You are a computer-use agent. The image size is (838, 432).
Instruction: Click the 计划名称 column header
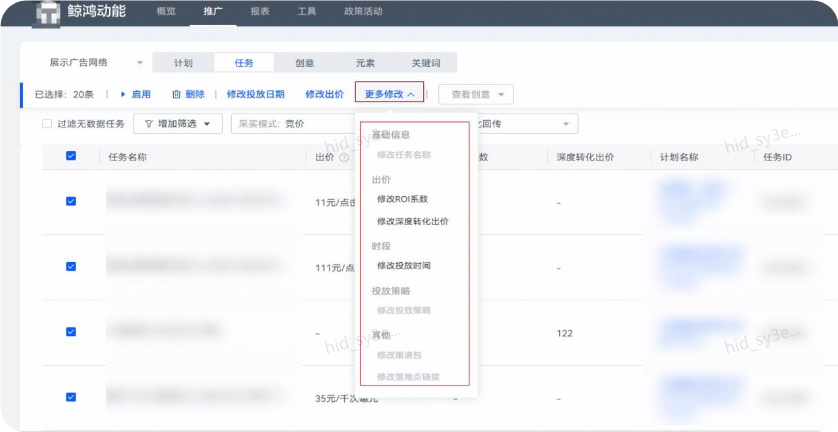click(679, 157)
